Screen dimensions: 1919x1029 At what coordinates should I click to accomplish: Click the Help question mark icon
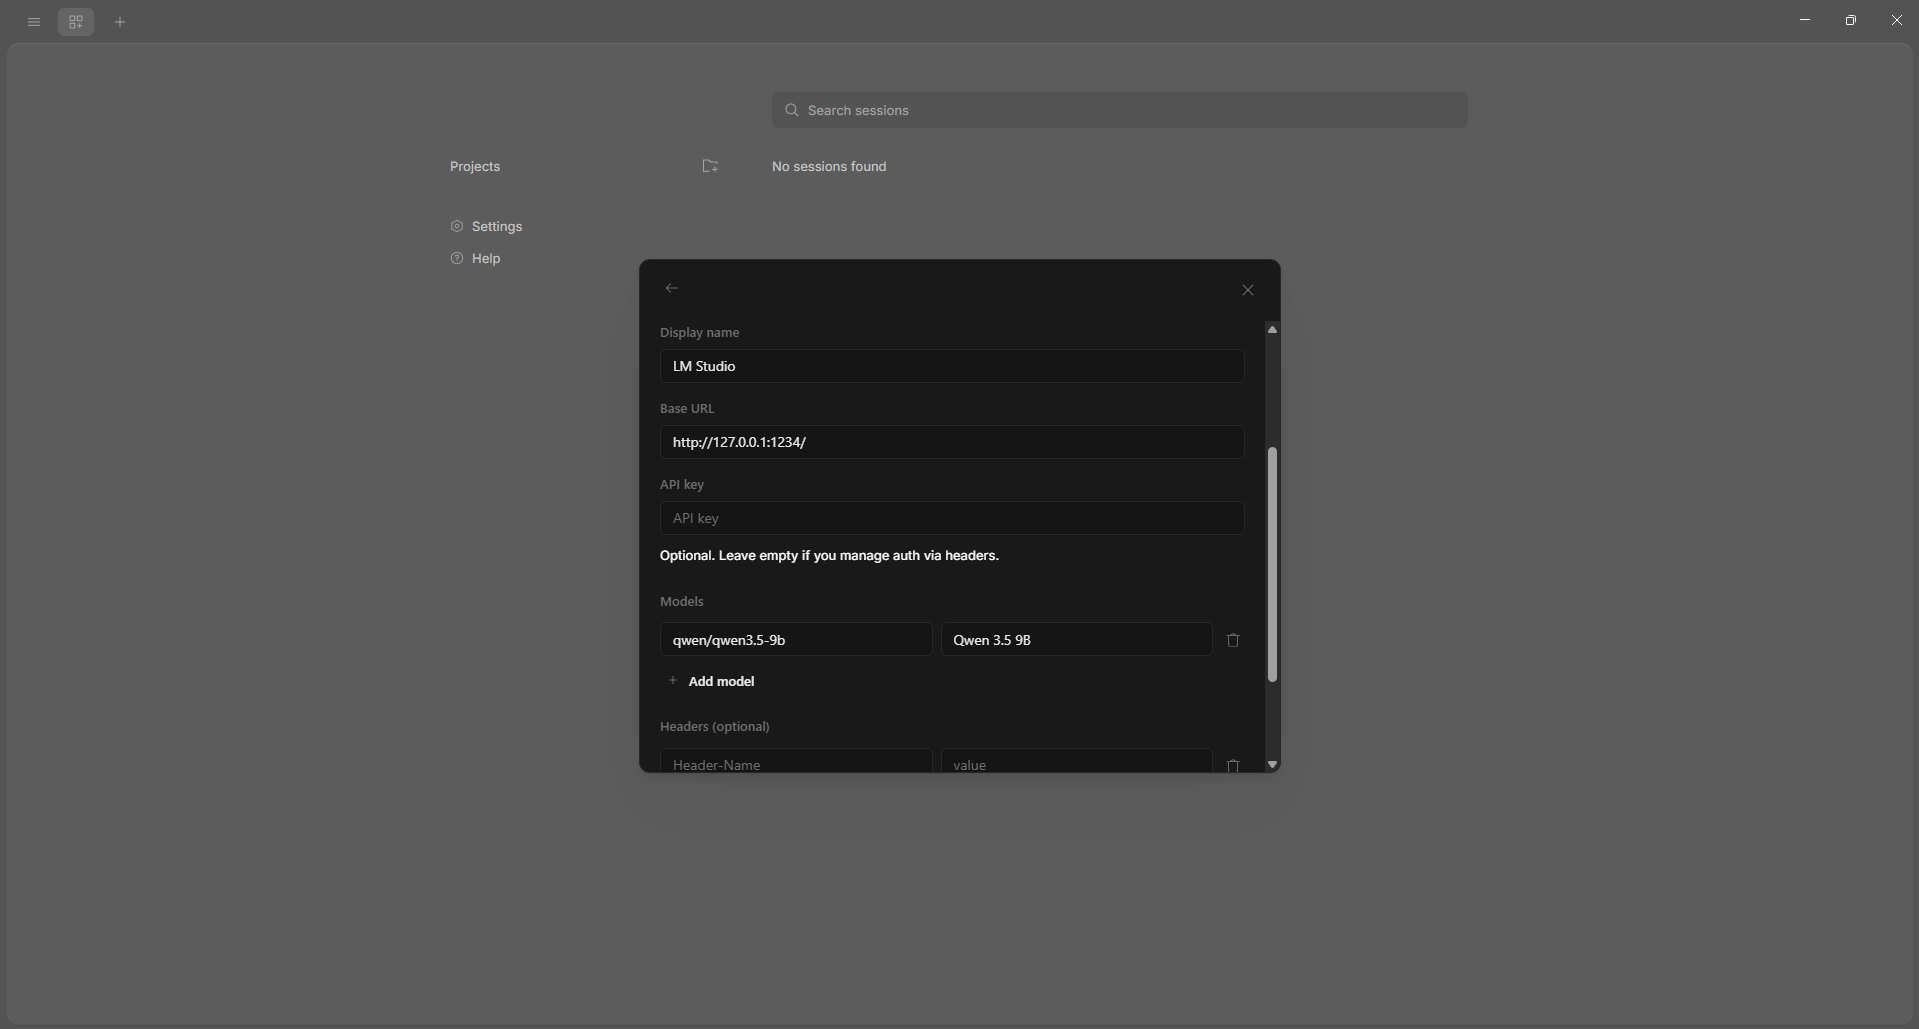pos(457,258)
